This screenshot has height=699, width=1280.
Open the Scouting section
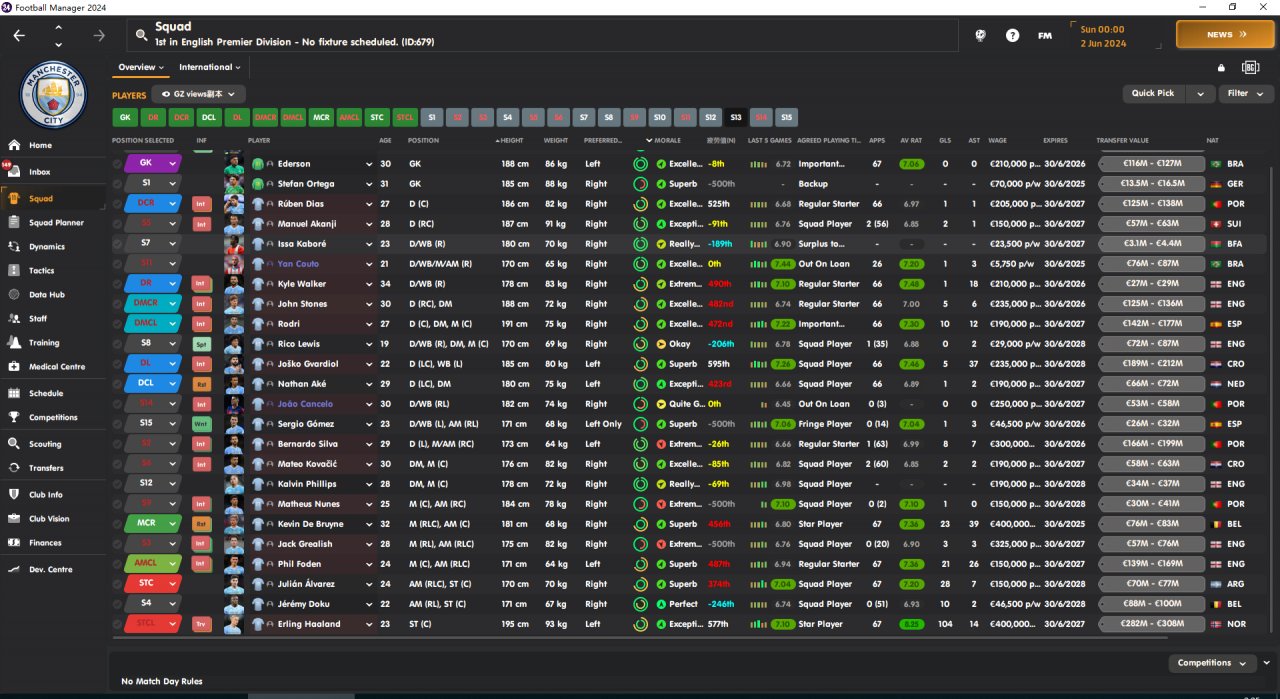(x=45, y=444)
